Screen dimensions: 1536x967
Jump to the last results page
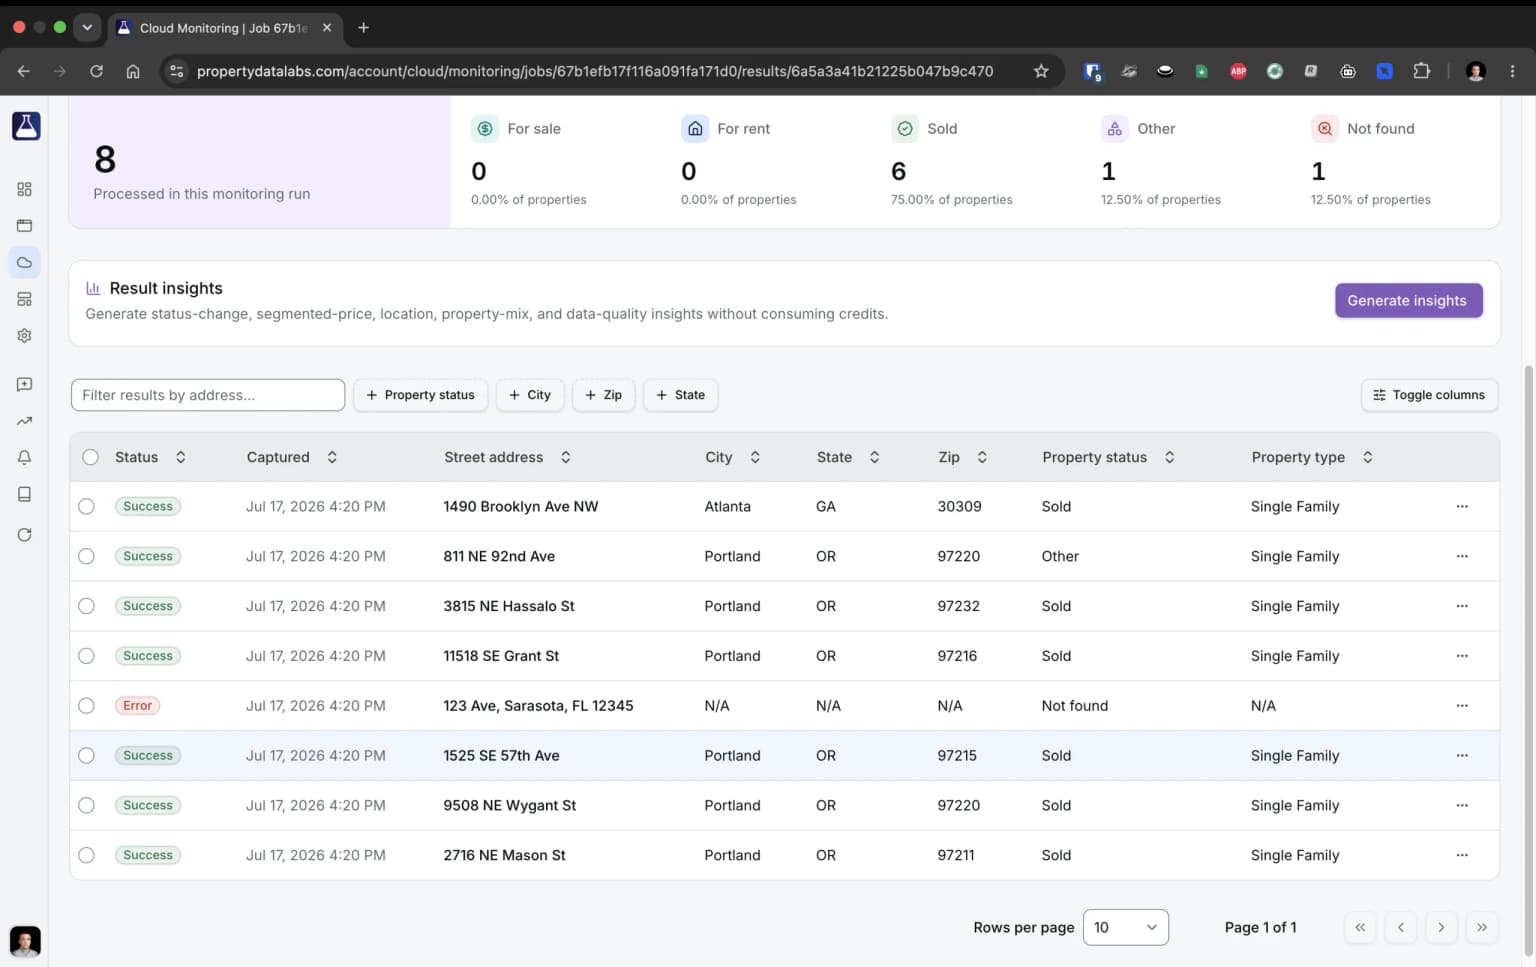pos(1482,927)
